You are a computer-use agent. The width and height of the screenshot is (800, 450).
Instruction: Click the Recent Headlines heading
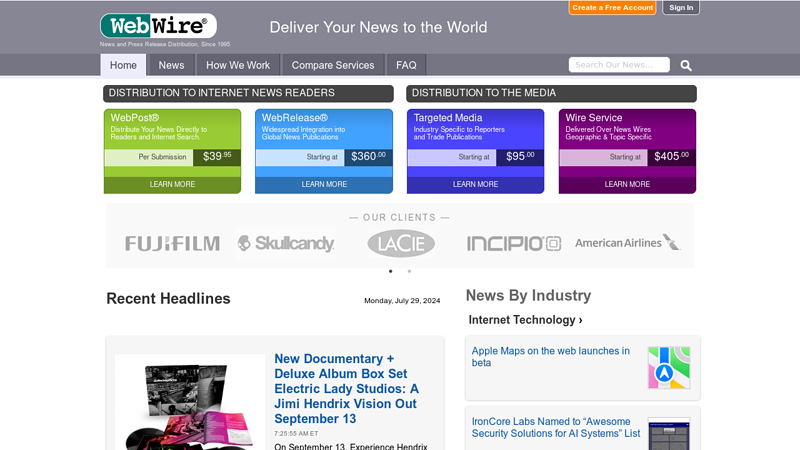pyautogui.click(x=168, y=298)
